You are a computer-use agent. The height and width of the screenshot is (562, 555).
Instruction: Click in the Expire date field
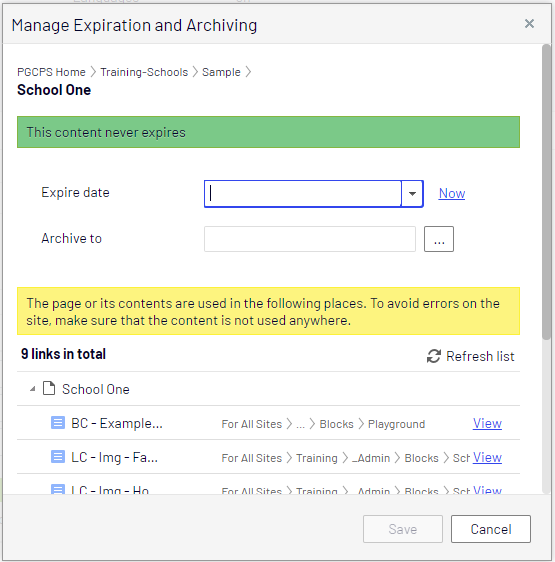tap(303, 194)
